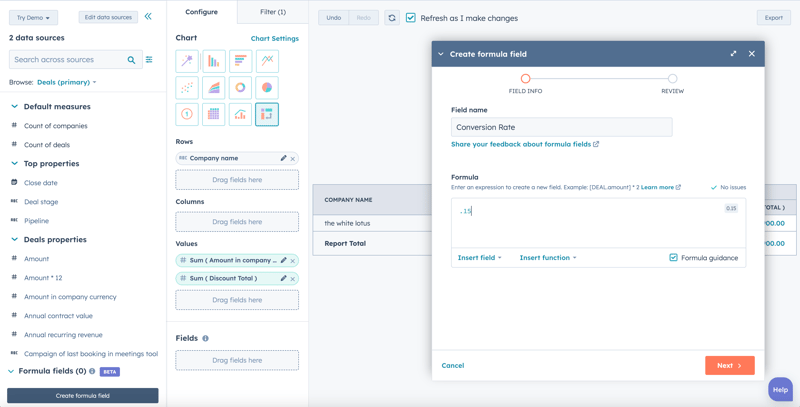Click the refresh icon in toolbar
Viewport: 800px width, 407px height.
[392, 18]
